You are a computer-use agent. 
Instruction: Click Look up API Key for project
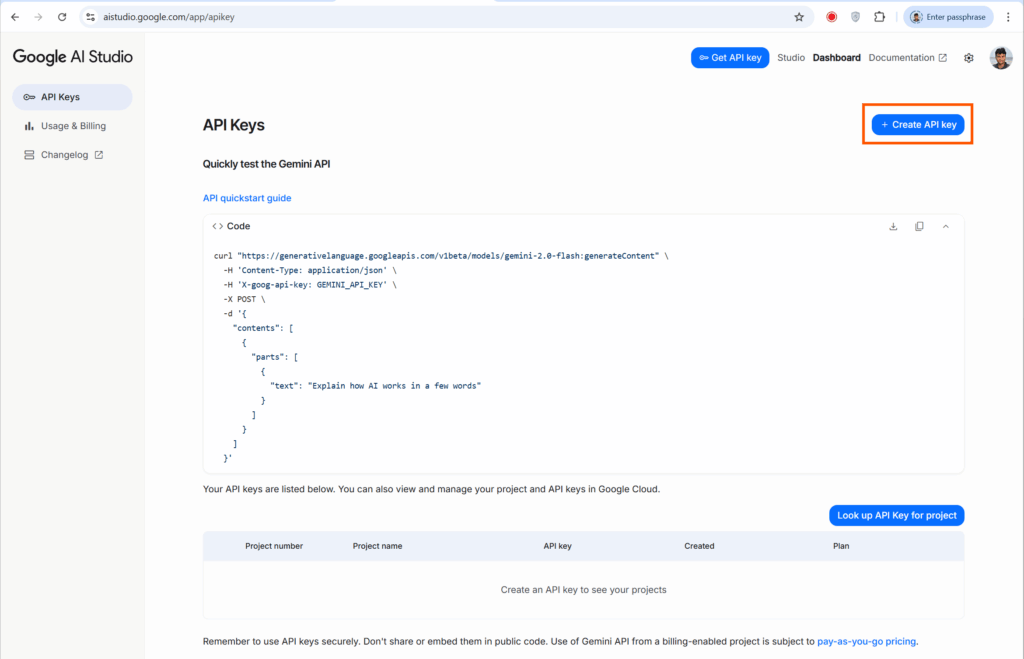click(x=897, y=515)
